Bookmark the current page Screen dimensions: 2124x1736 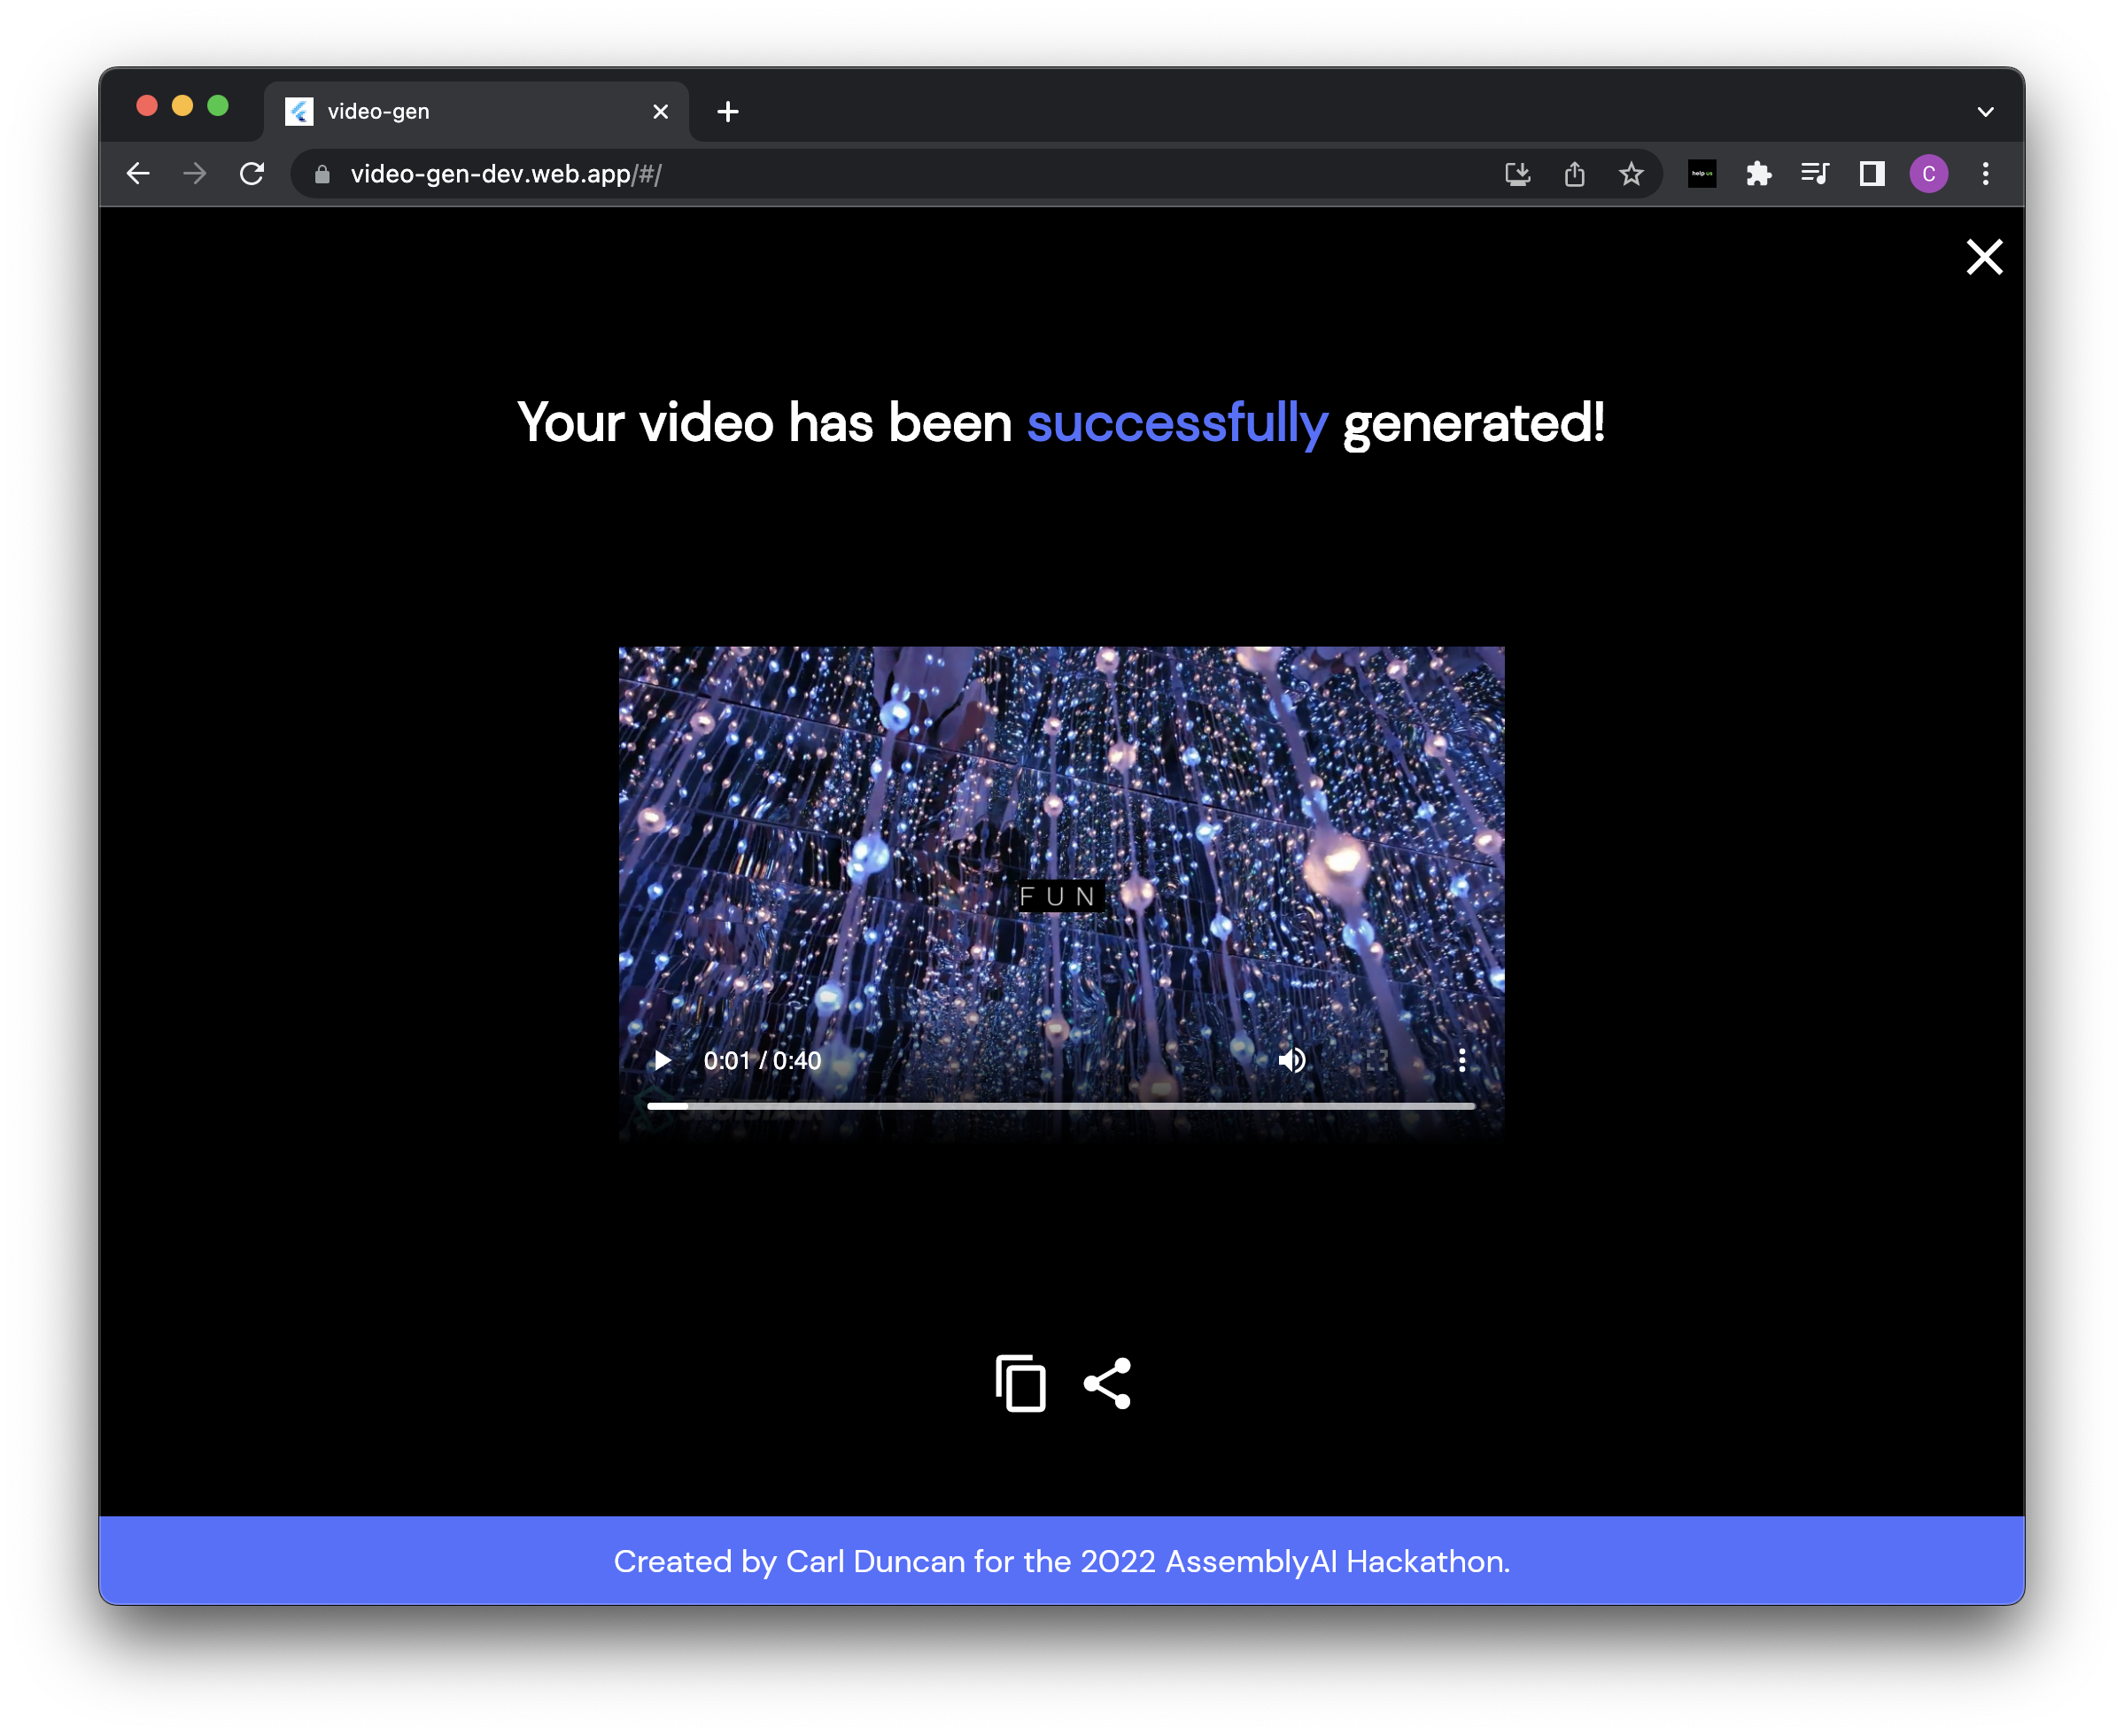1631,173
